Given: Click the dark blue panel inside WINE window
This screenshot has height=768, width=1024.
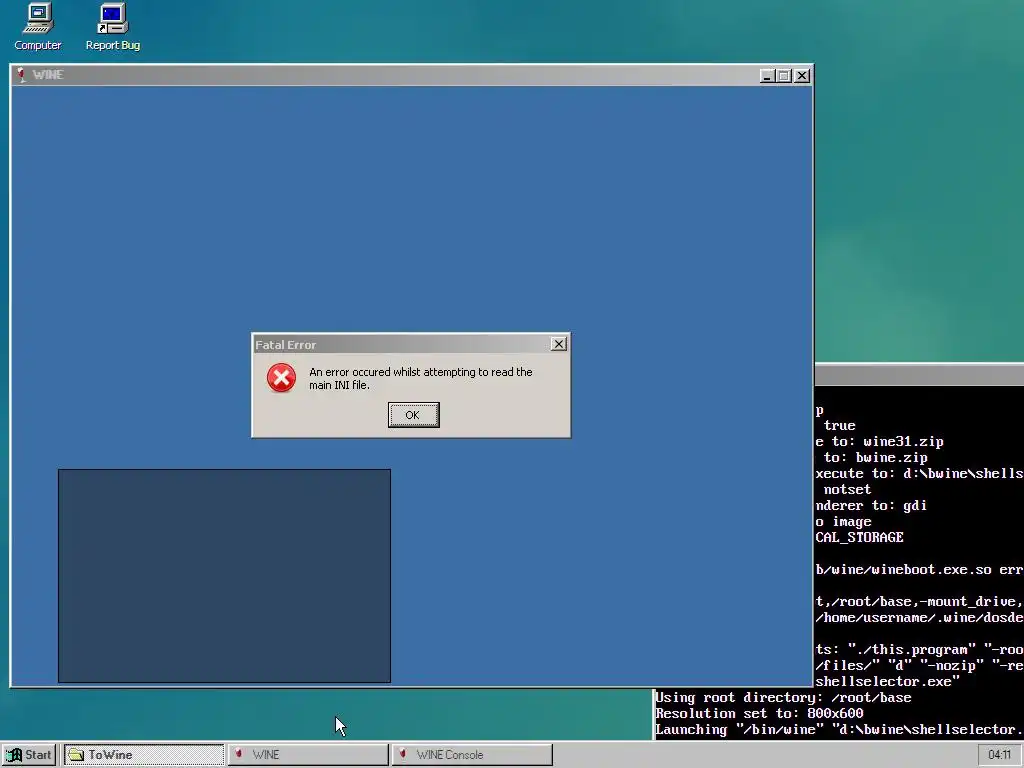Looking at the screenshot, I should coord(224,576).
